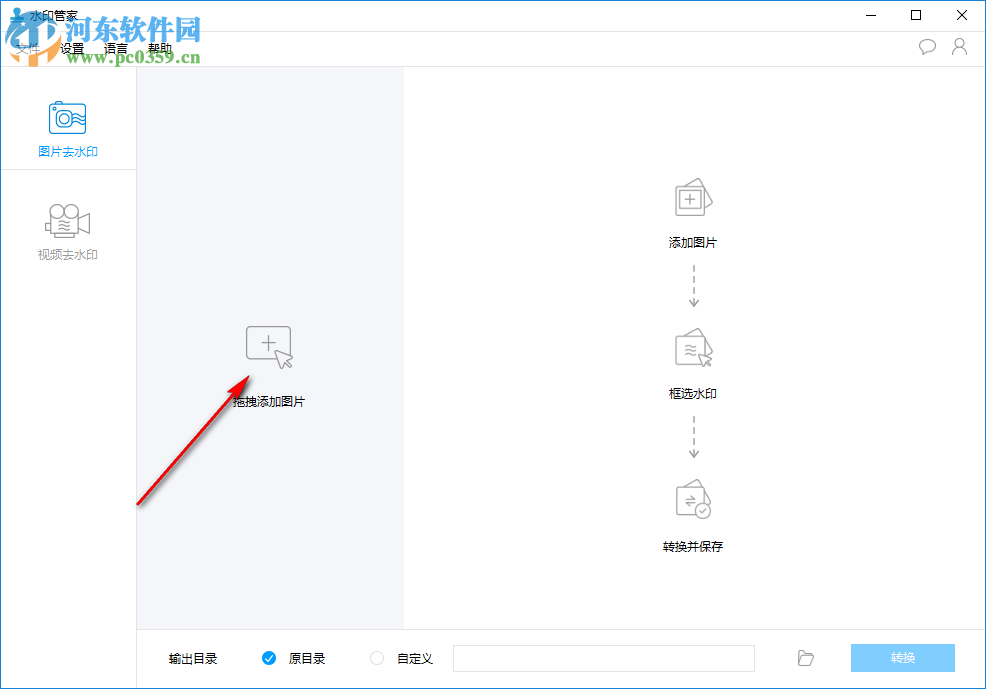Toggle the blue 原目录 checkmark
The height and width of the screenshot is (689, 986).
[x=269, y=658]
